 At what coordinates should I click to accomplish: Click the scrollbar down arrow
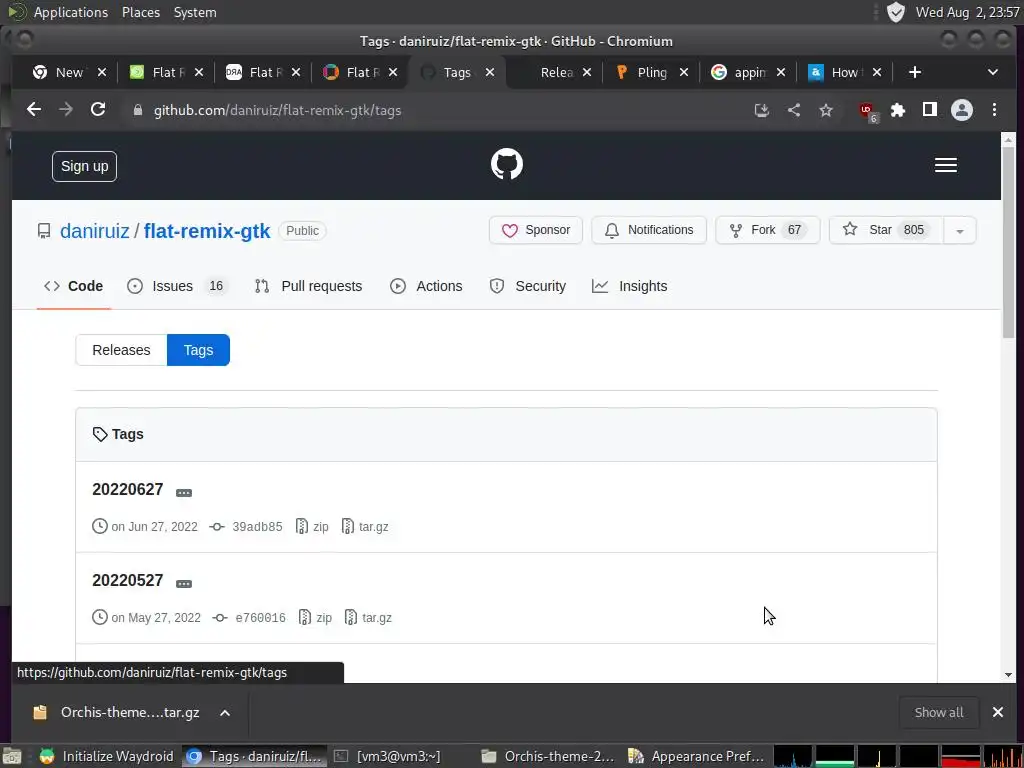point(1008,675)
